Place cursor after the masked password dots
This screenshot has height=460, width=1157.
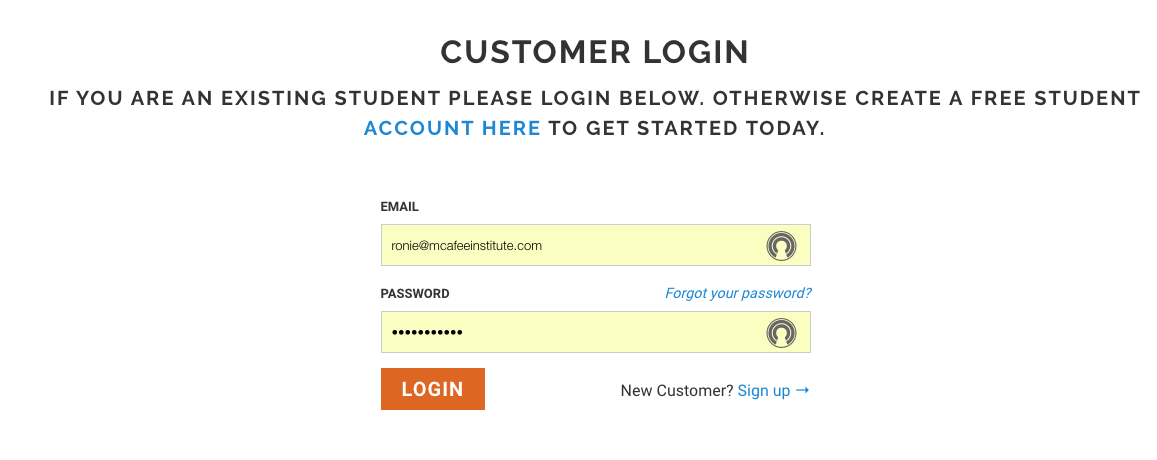464,333
